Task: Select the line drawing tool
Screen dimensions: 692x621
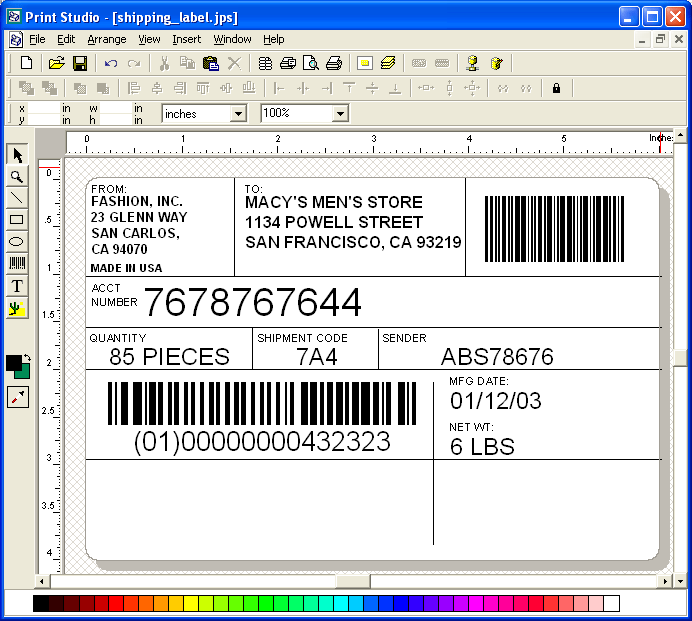Action: coord(17,198)
